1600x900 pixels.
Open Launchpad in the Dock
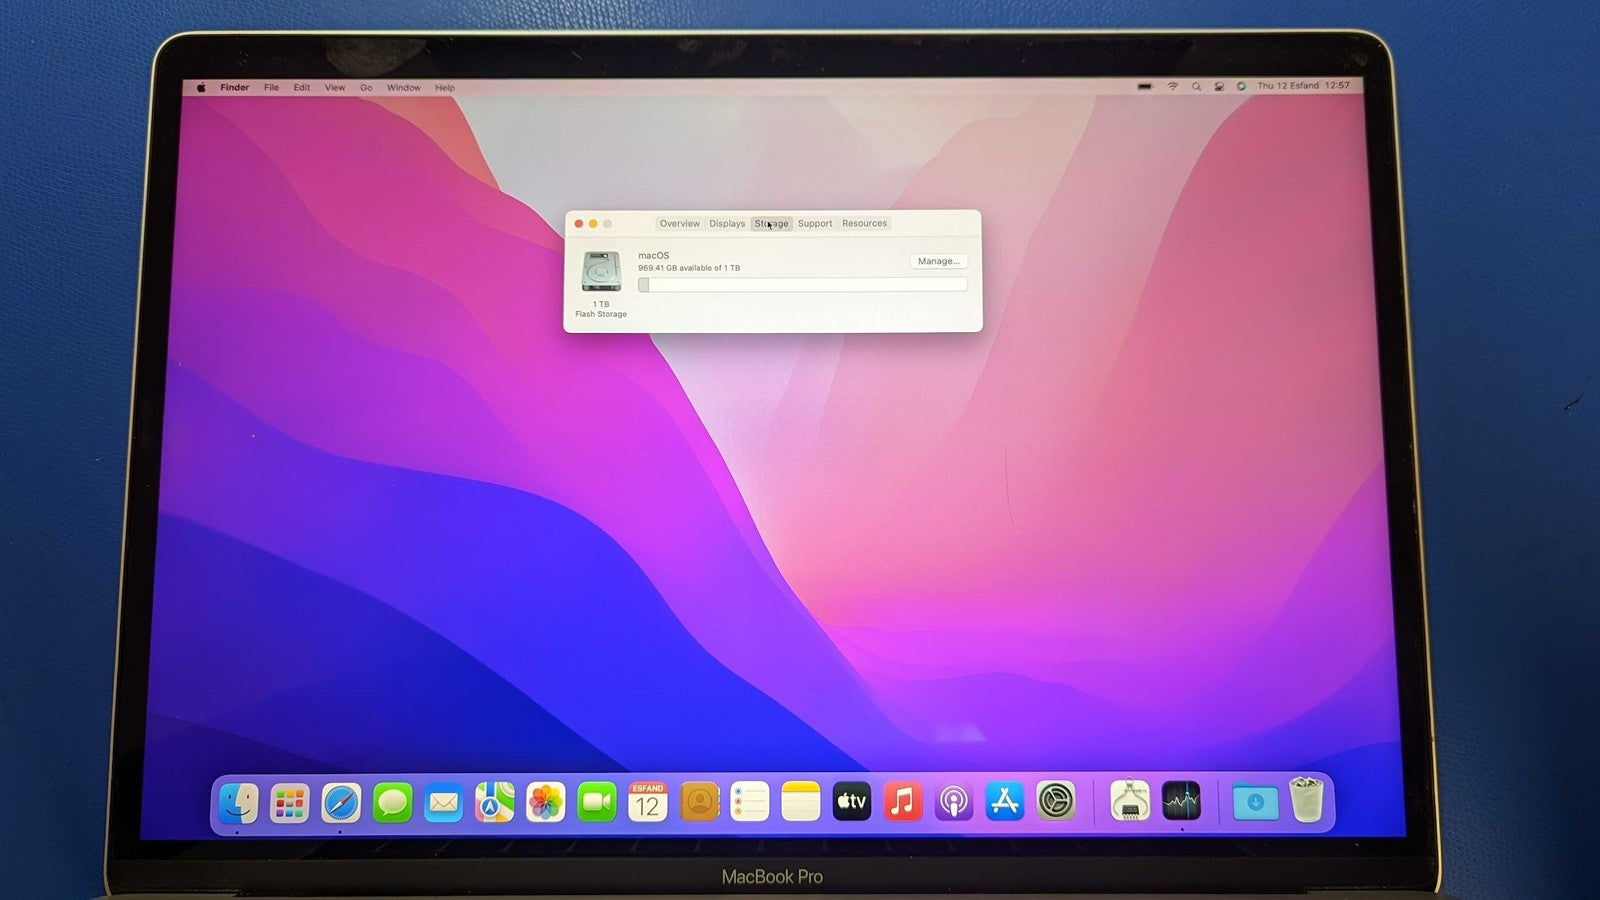click(x=290, y=803)
